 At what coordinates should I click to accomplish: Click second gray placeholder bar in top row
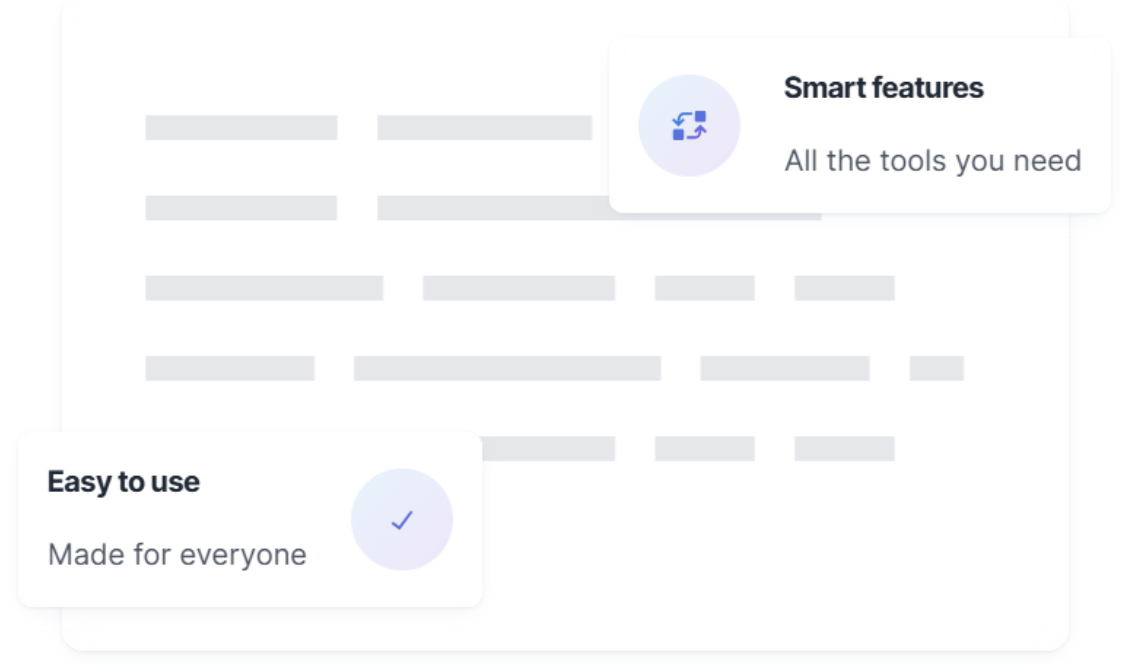click(484, 128)
